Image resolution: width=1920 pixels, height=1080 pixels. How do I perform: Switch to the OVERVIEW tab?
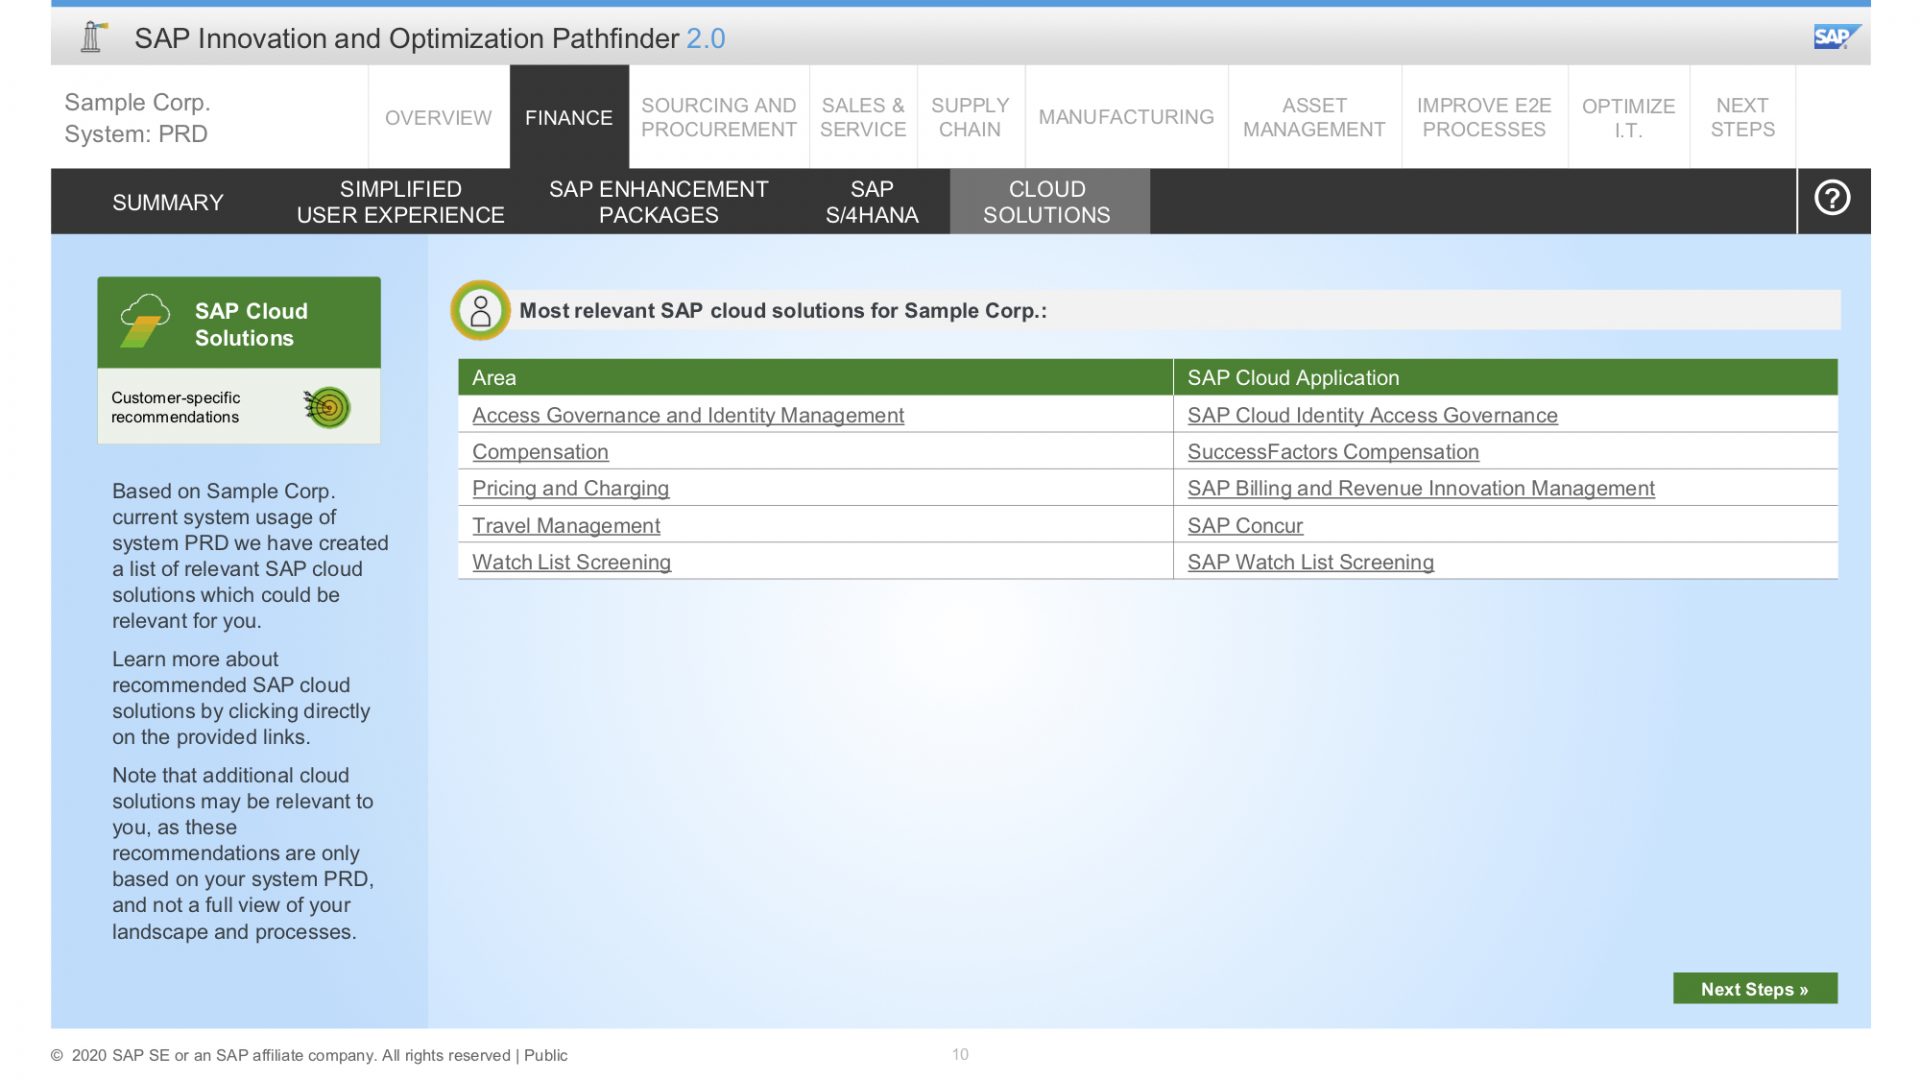click(437, 117)
